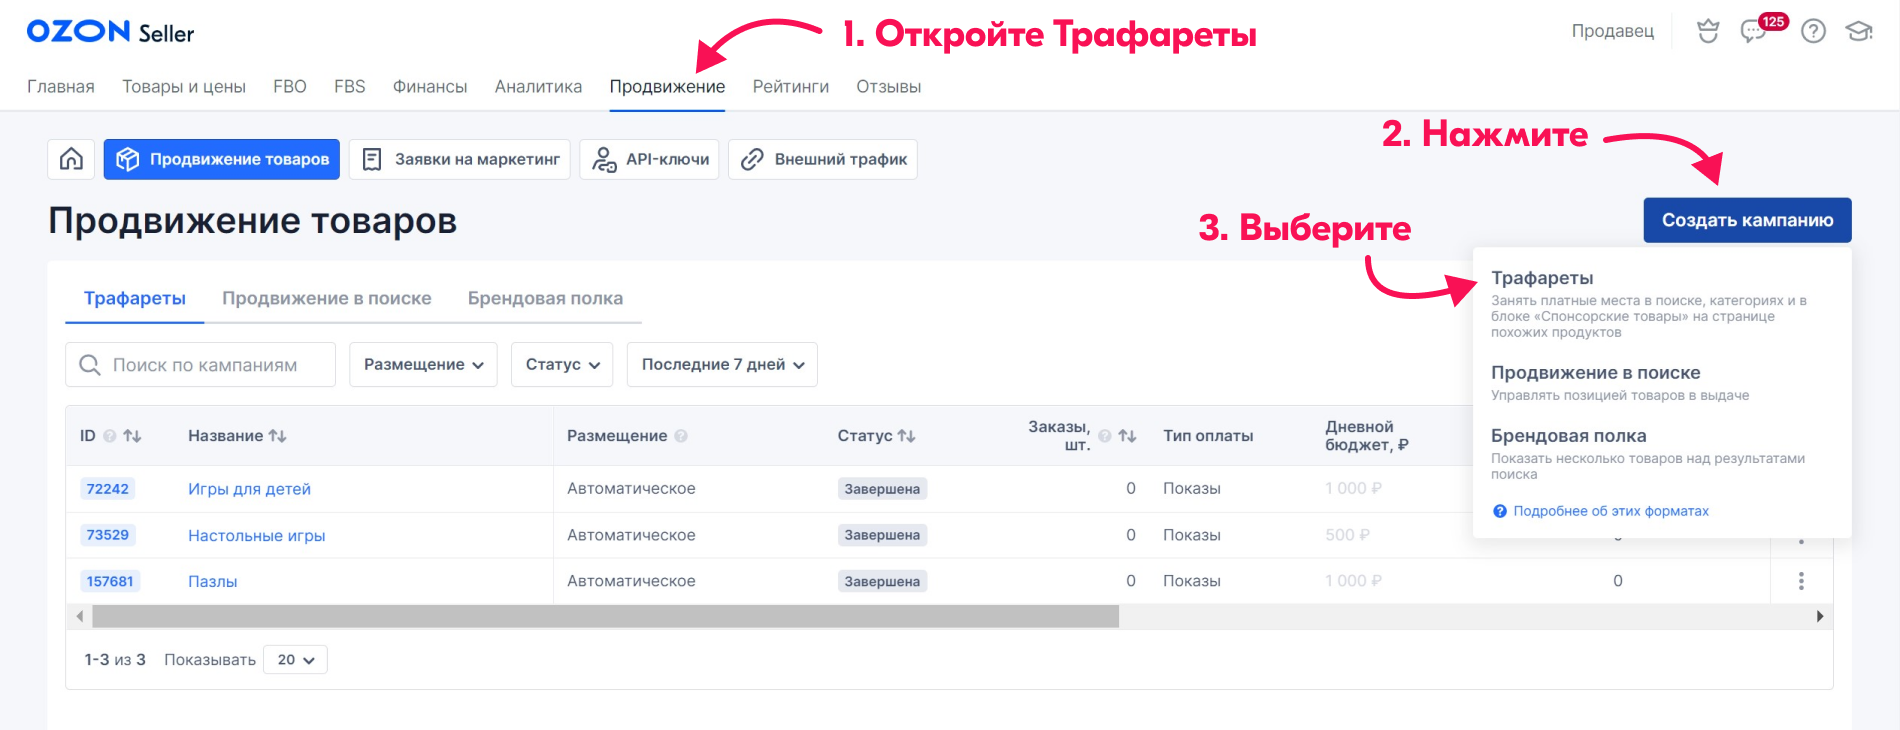Switch to Продвижение в поиске tab
This screenshot has height=730, width=1900.
[327, 298]
